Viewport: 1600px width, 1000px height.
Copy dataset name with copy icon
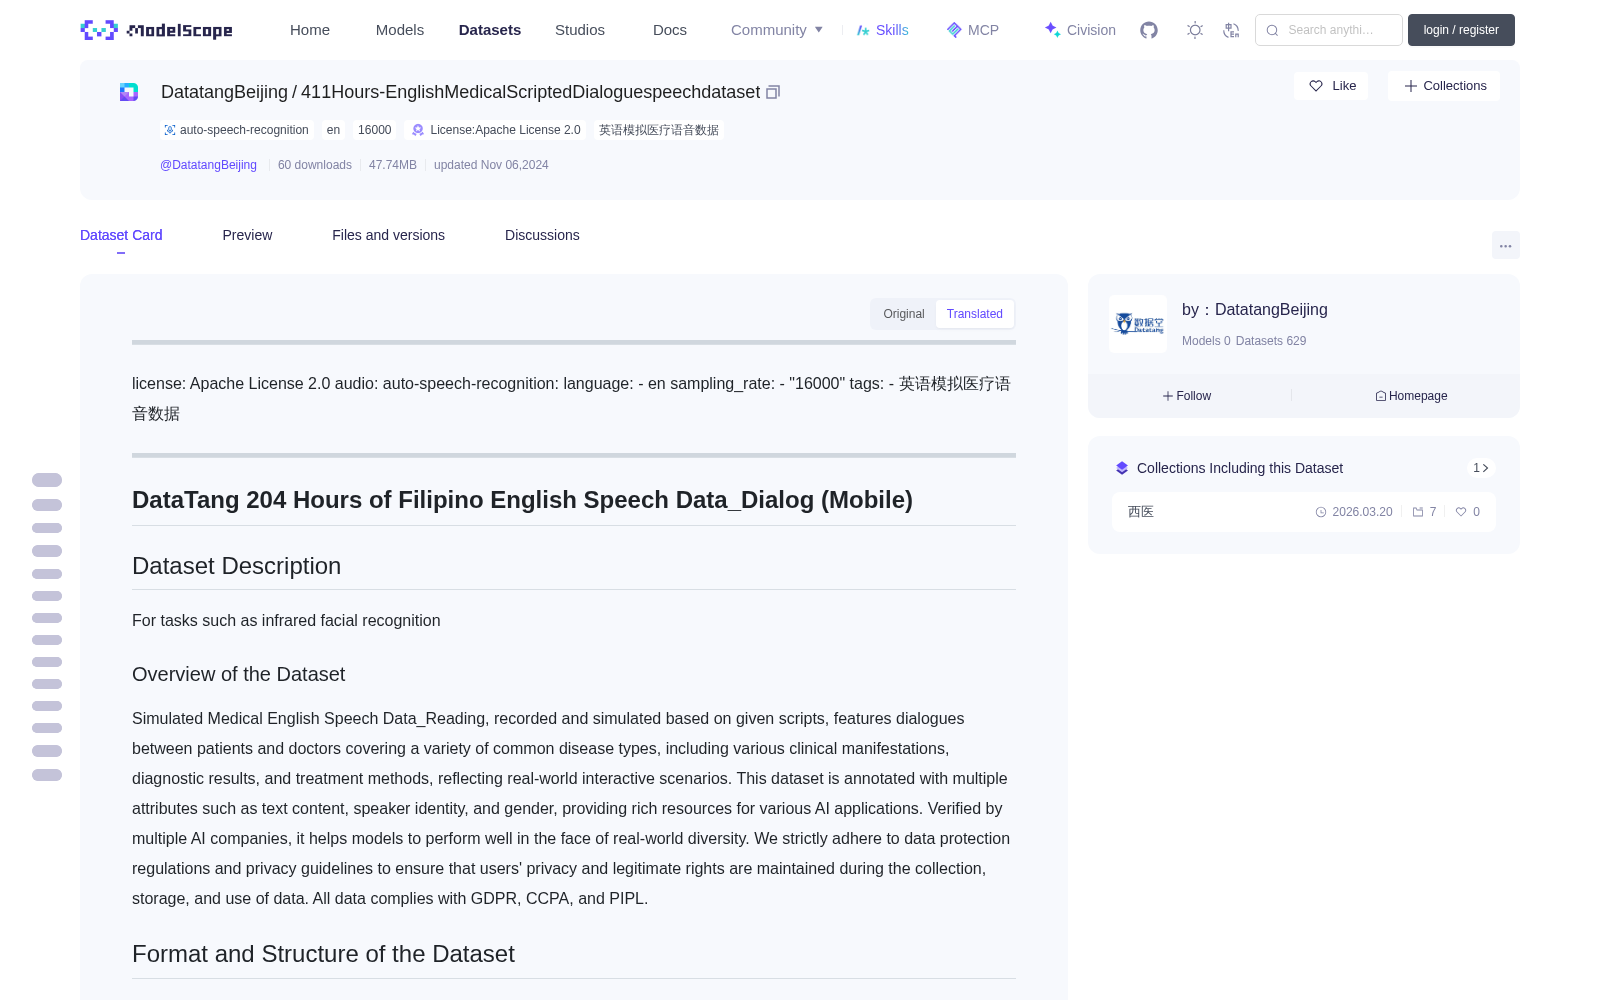(773, 92)
